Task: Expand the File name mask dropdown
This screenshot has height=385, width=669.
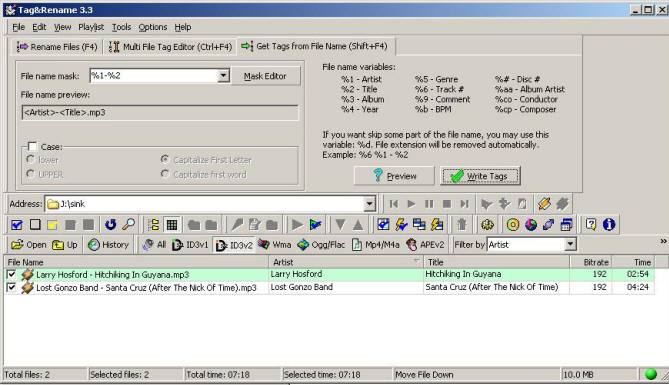Action: click(x=223, y=76)
